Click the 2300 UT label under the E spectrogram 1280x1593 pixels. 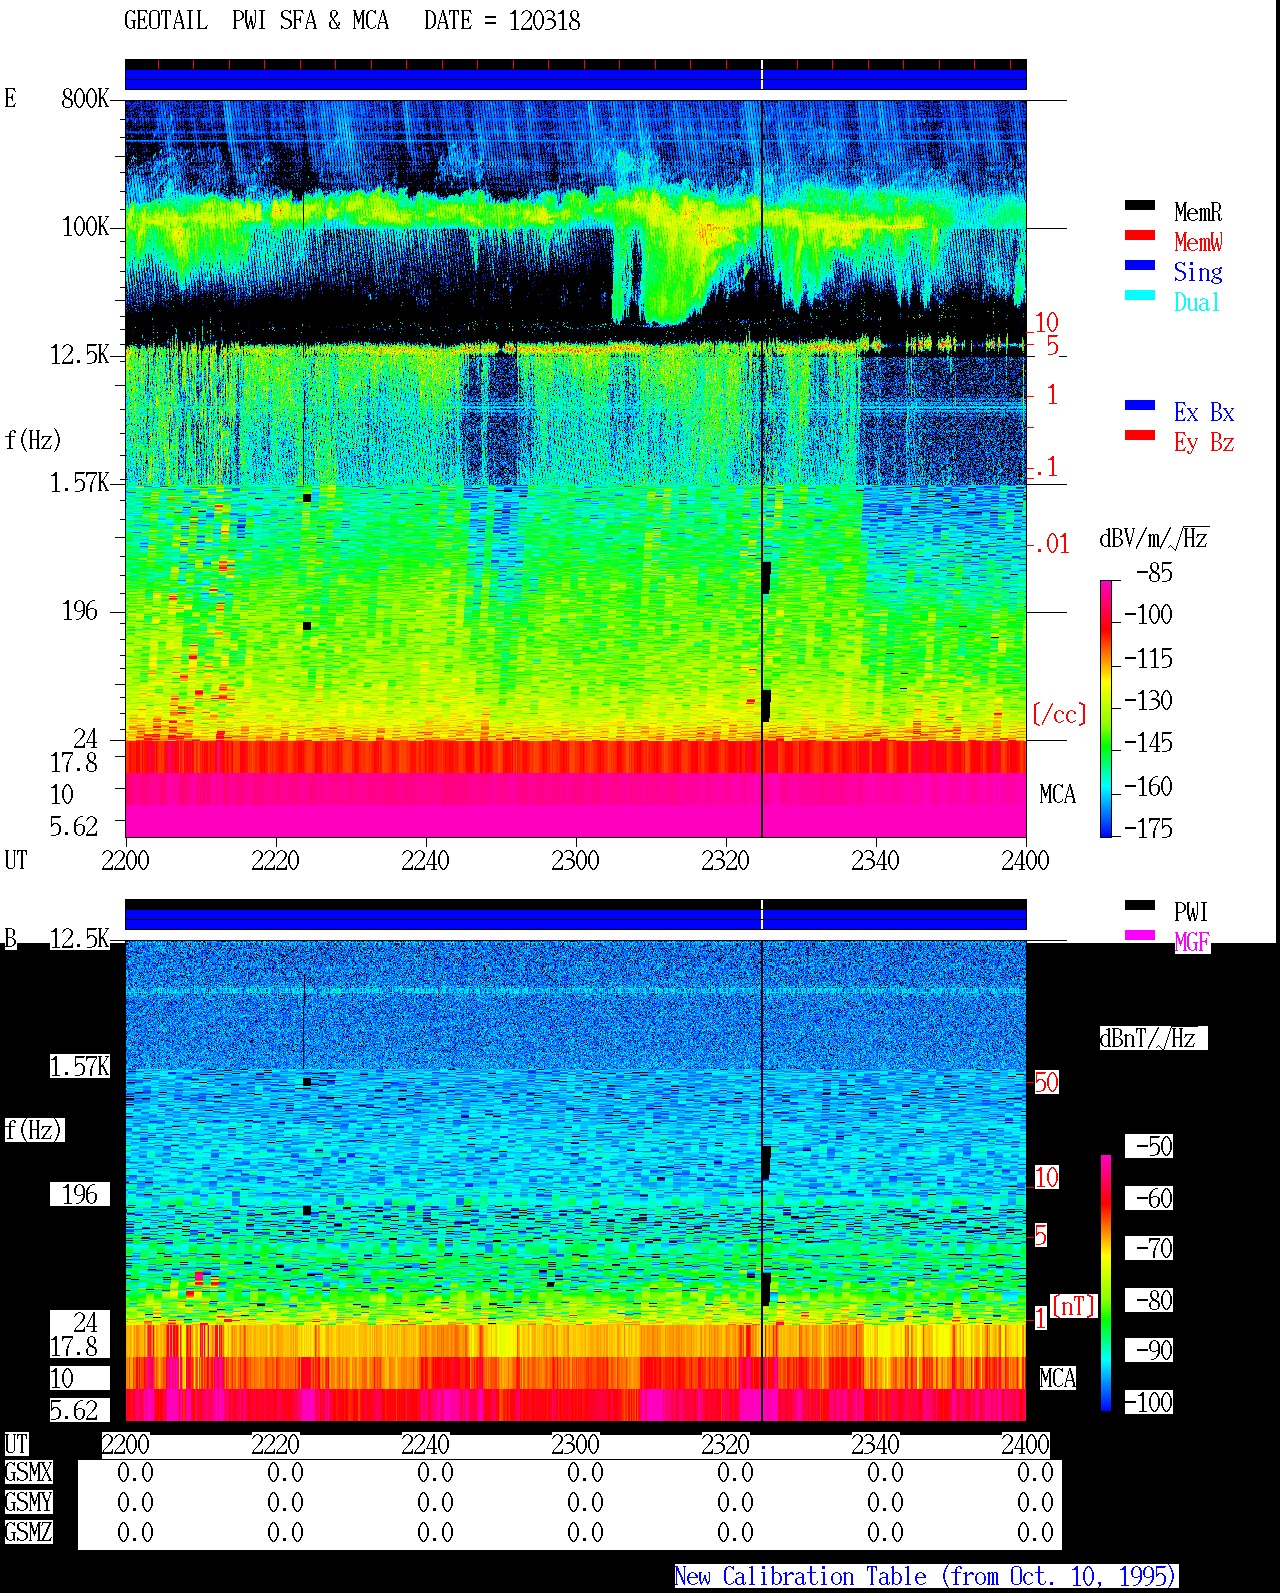pos(575,861)
